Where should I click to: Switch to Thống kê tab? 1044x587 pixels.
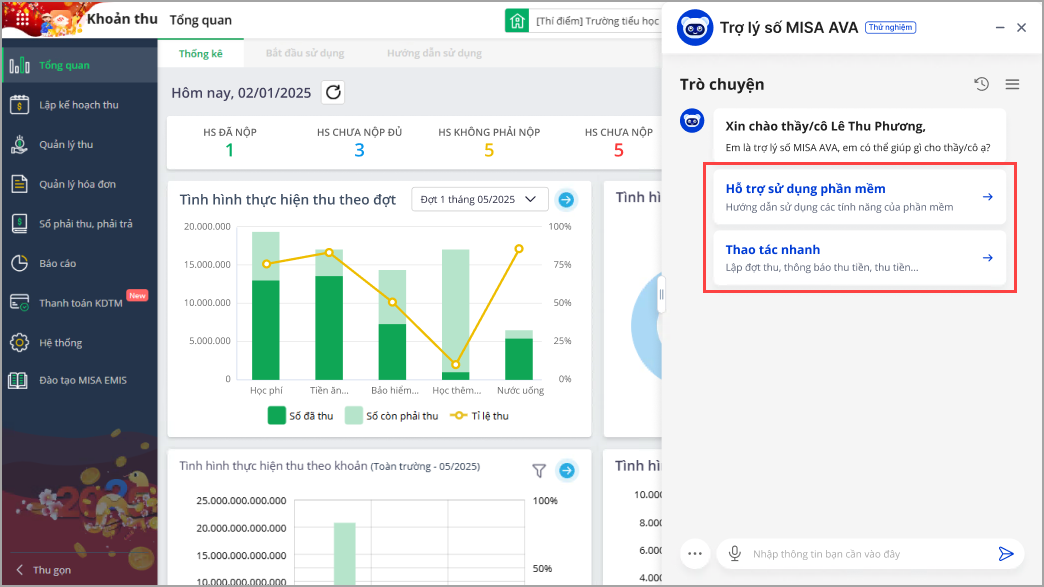[200, 53]
